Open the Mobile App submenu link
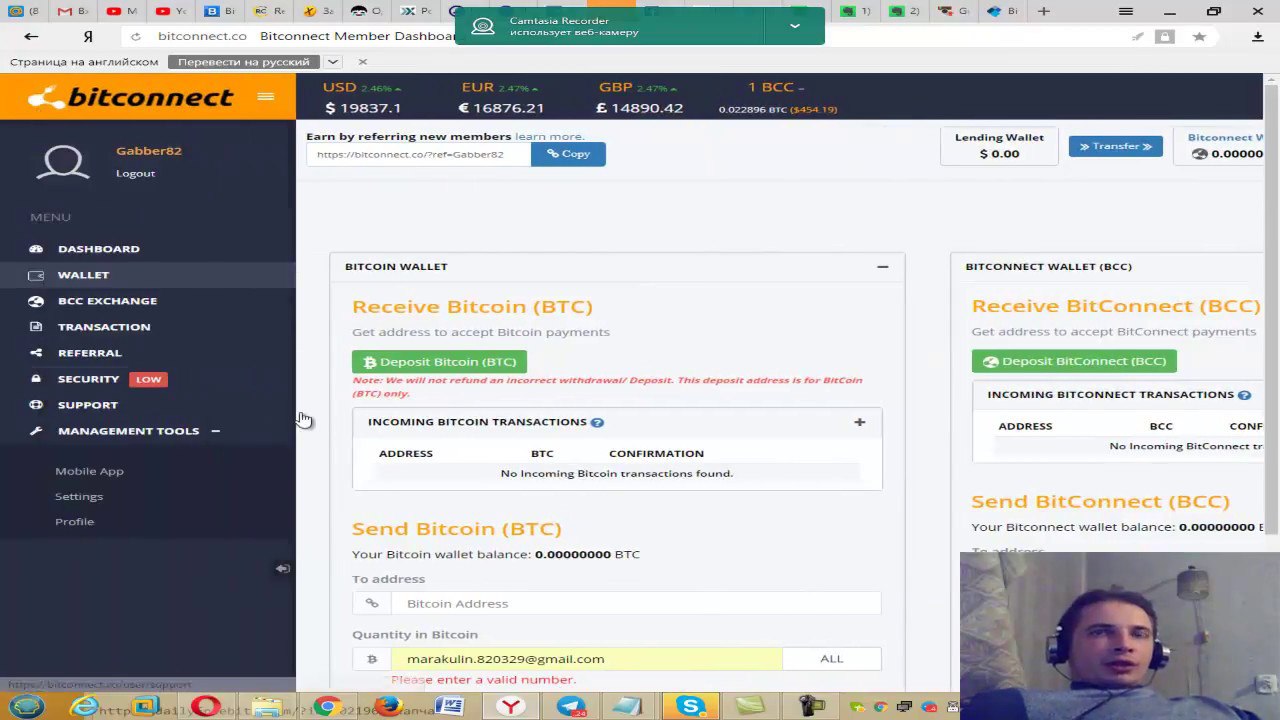 pyautogui.click(x=89, y=471)
